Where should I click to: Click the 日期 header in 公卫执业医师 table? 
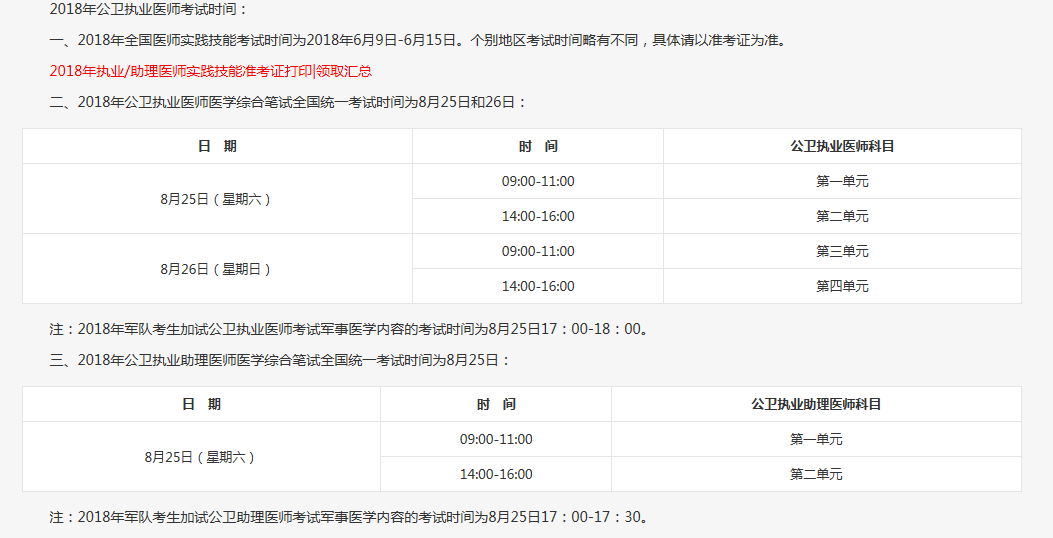coord(217,146)
